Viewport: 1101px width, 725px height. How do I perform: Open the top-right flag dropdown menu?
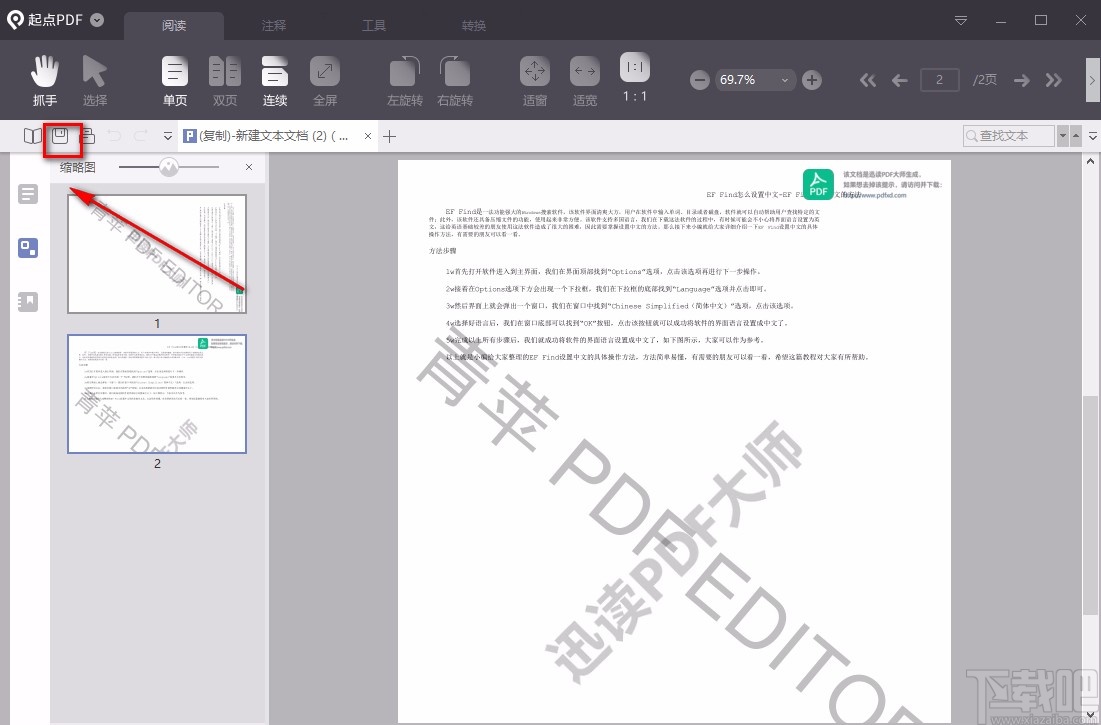click(x=959, y=20)
